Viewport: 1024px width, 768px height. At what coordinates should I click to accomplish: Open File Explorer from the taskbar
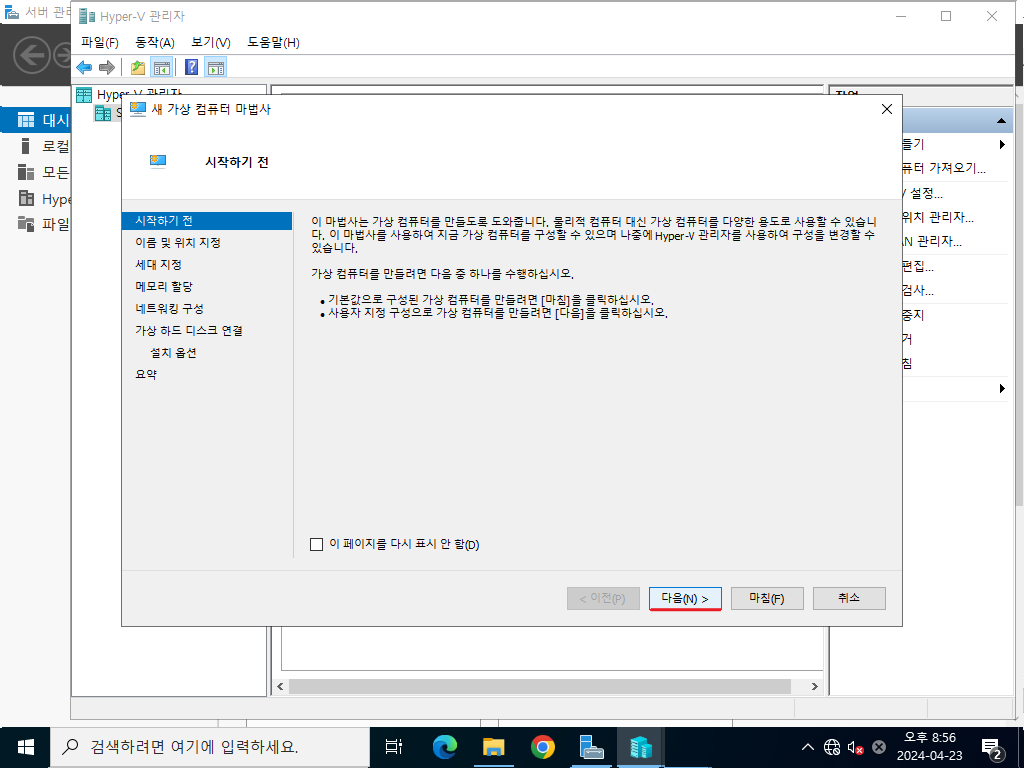coord(494,747)
